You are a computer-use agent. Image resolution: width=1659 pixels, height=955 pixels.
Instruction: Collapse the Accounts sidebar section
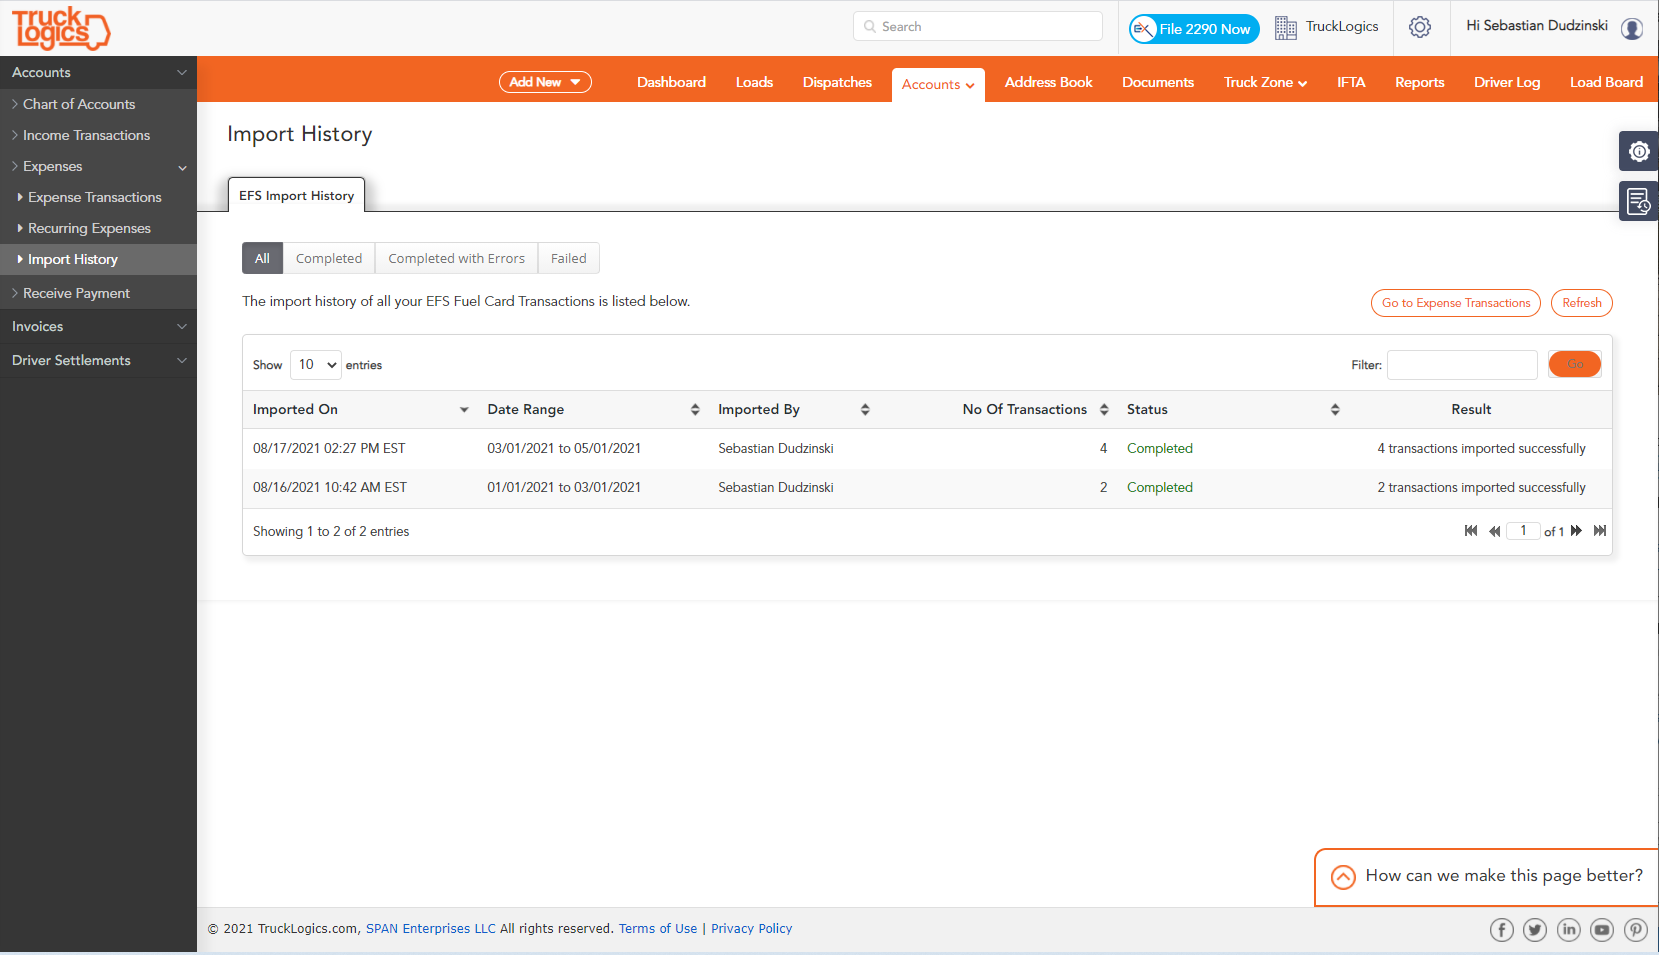98,72
